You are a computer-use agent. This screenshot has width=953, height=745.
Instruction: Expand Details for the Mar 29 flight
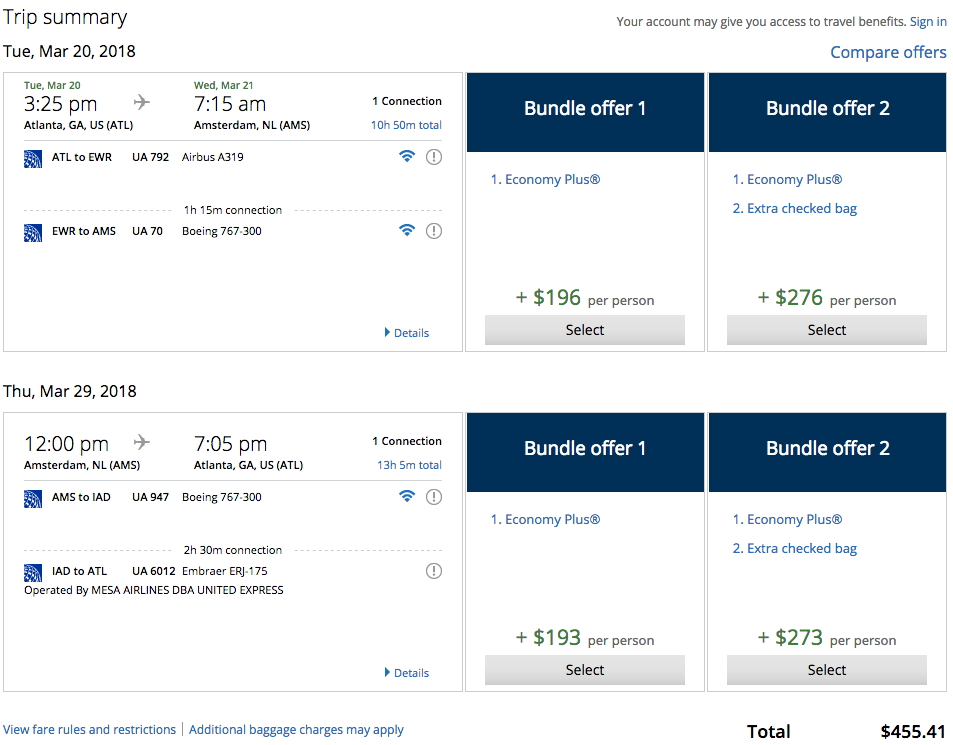click(x=407, y=673)
